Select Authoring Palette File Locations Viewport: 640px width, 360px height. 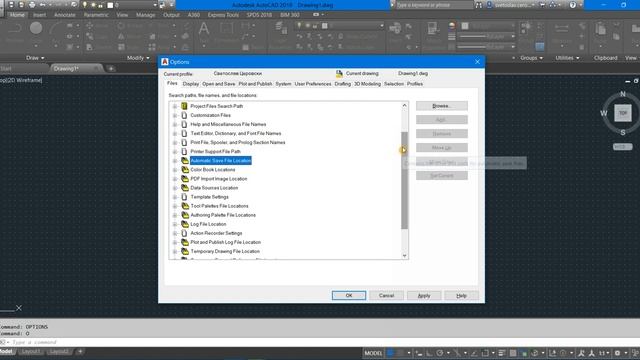pyautogui.click(x=223, y=215)
